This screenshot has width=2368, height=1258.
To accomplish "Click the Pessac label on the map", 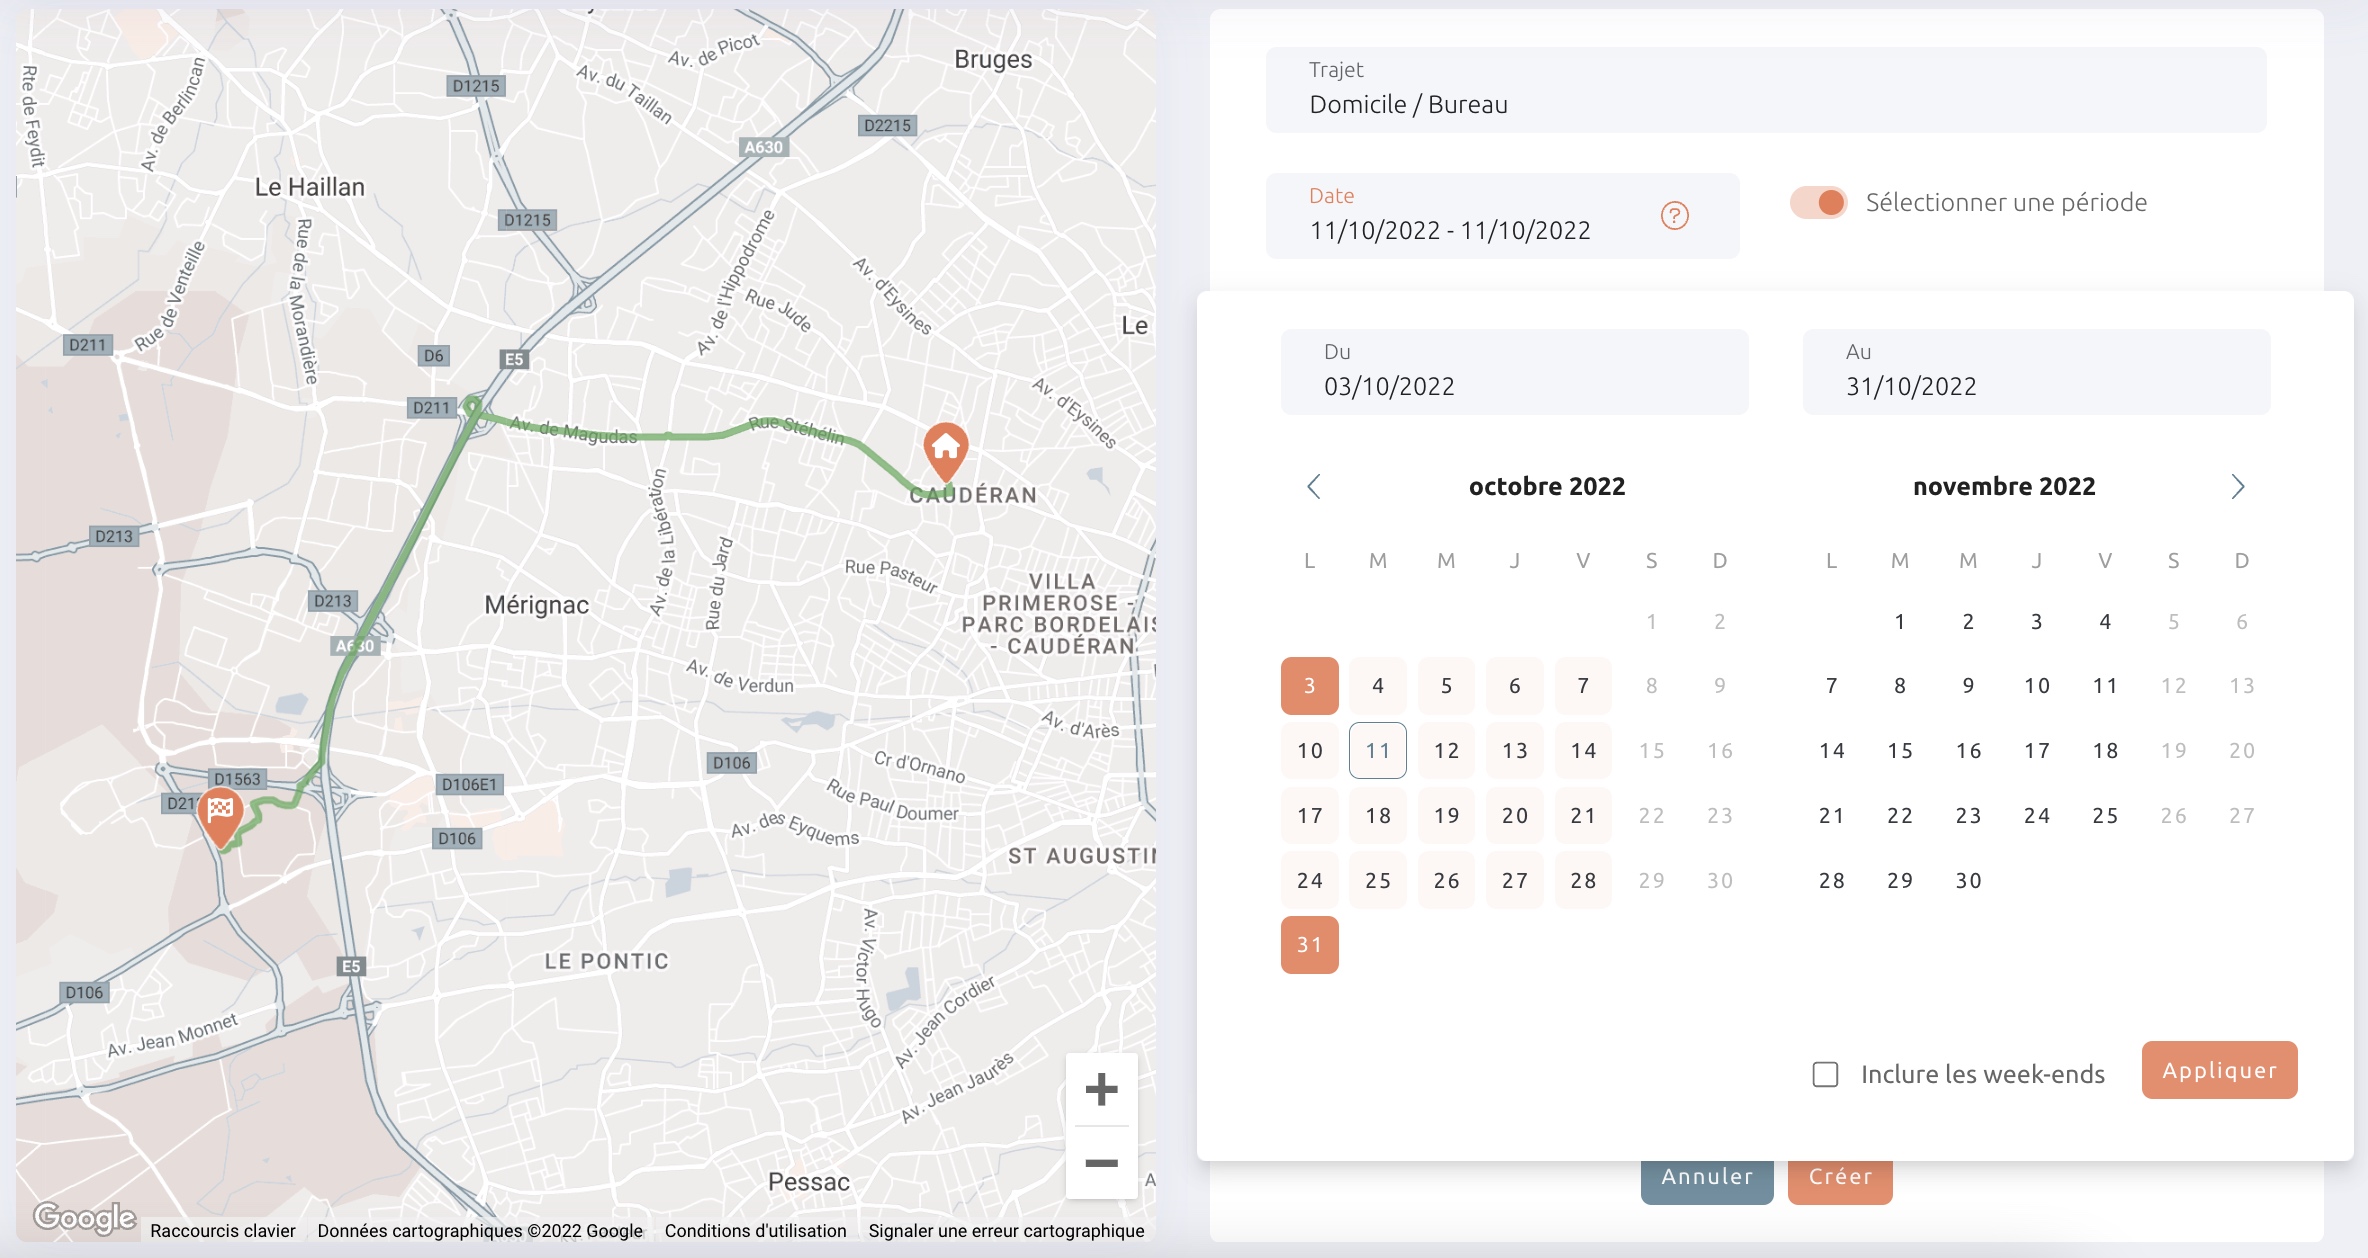I will click(x=809, y=1182).
